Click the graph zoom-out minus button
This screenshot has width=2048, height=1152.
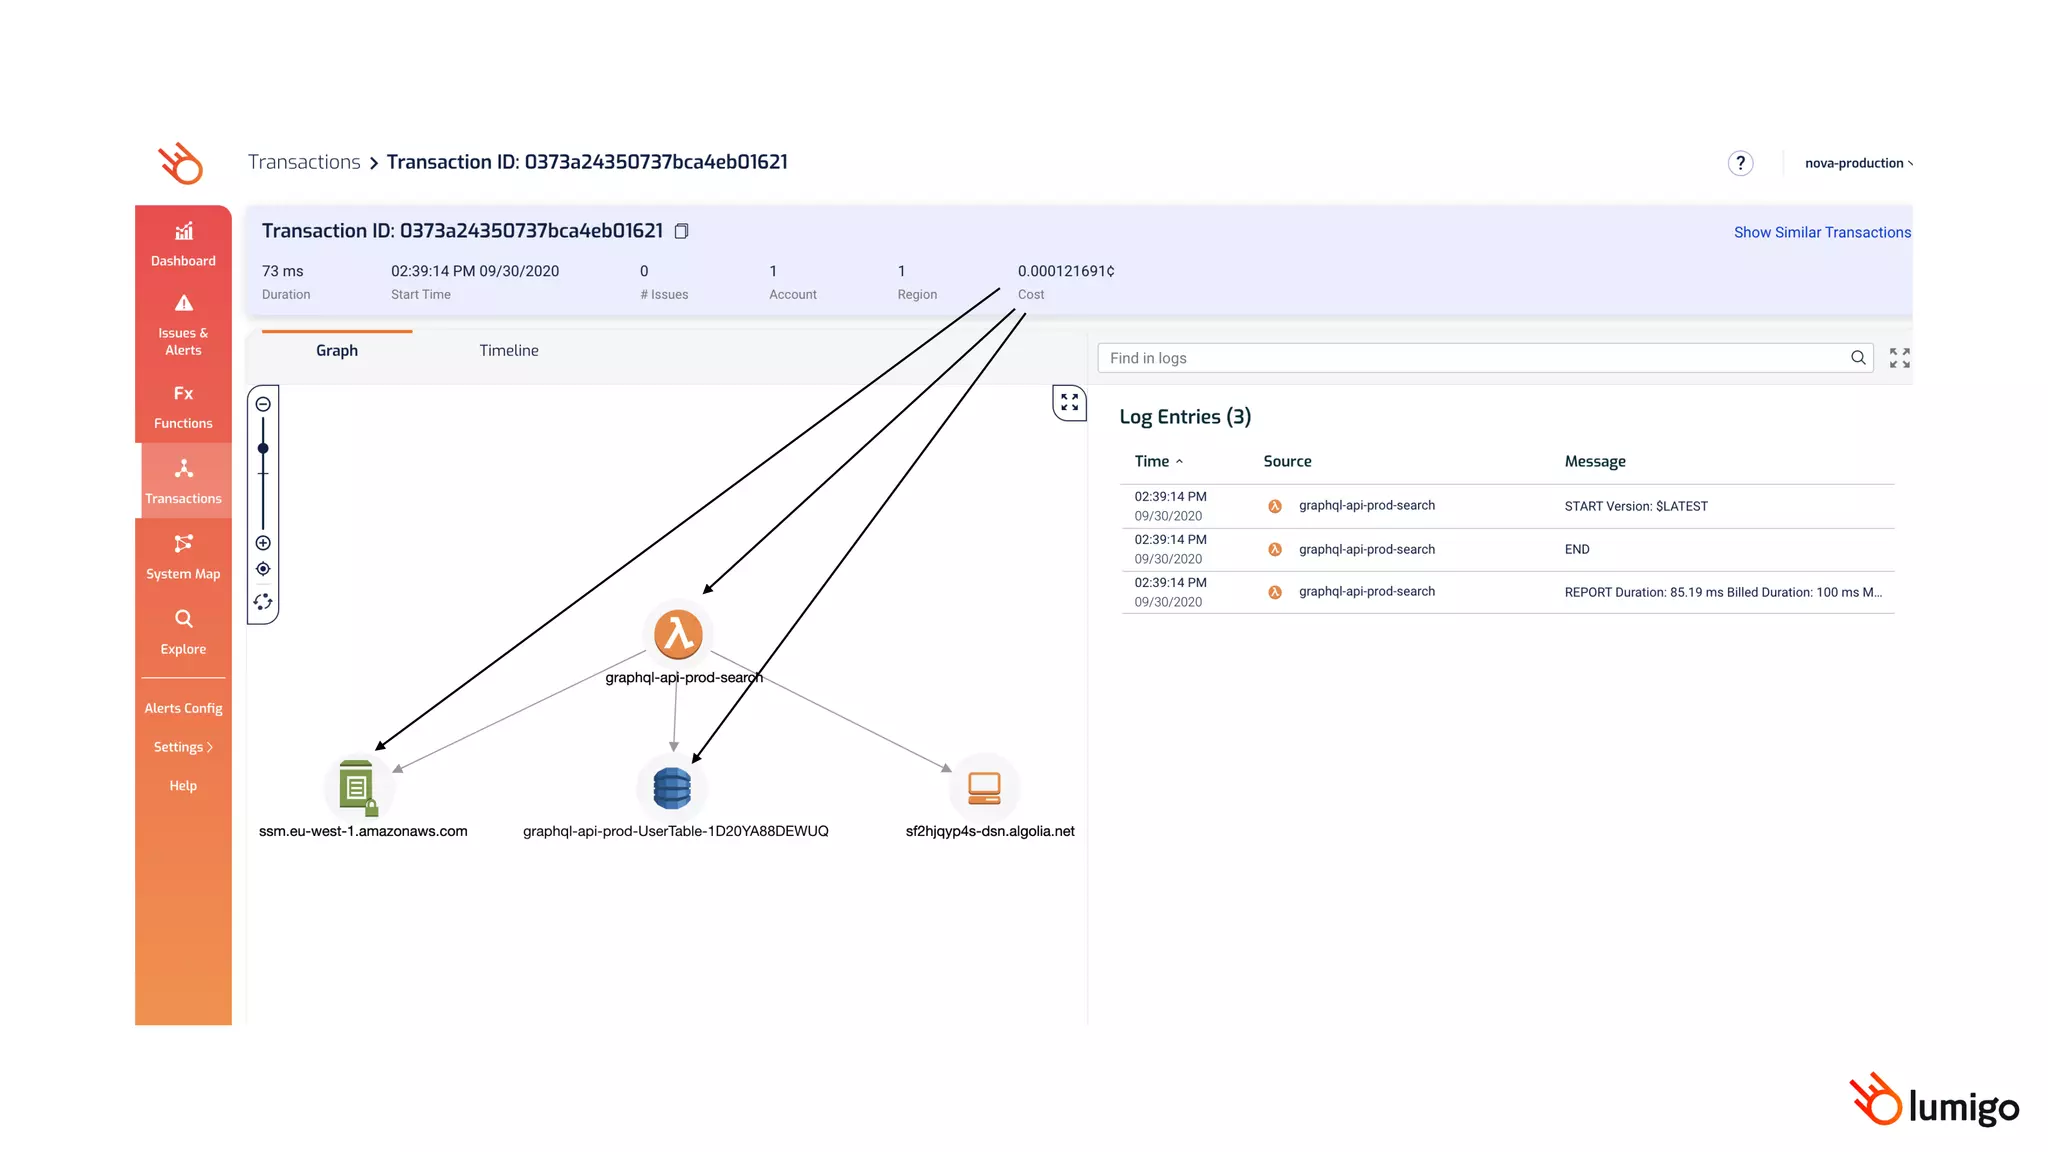pyautogui.click(x=263, y=404)
